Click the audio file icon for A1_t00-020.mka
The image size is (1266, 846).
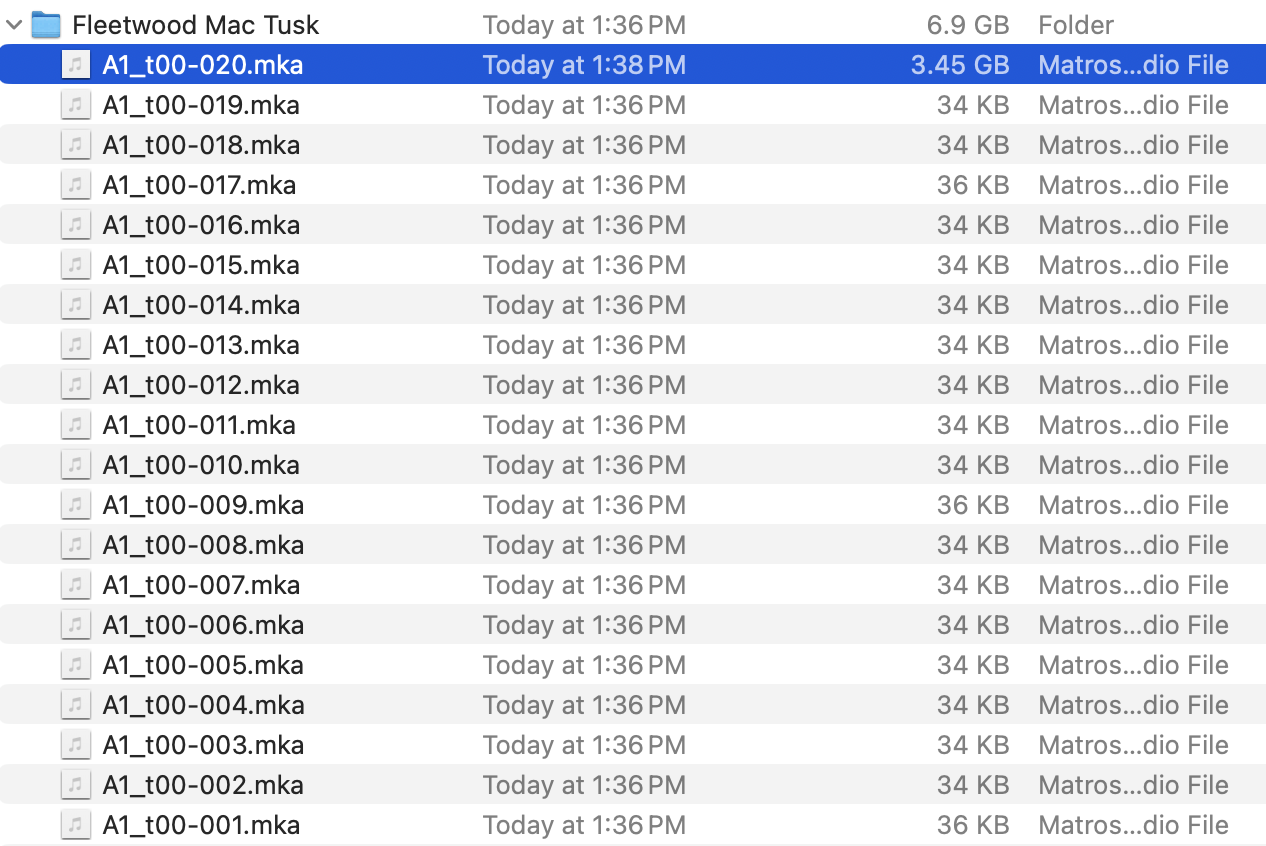[x=75, y=65]
